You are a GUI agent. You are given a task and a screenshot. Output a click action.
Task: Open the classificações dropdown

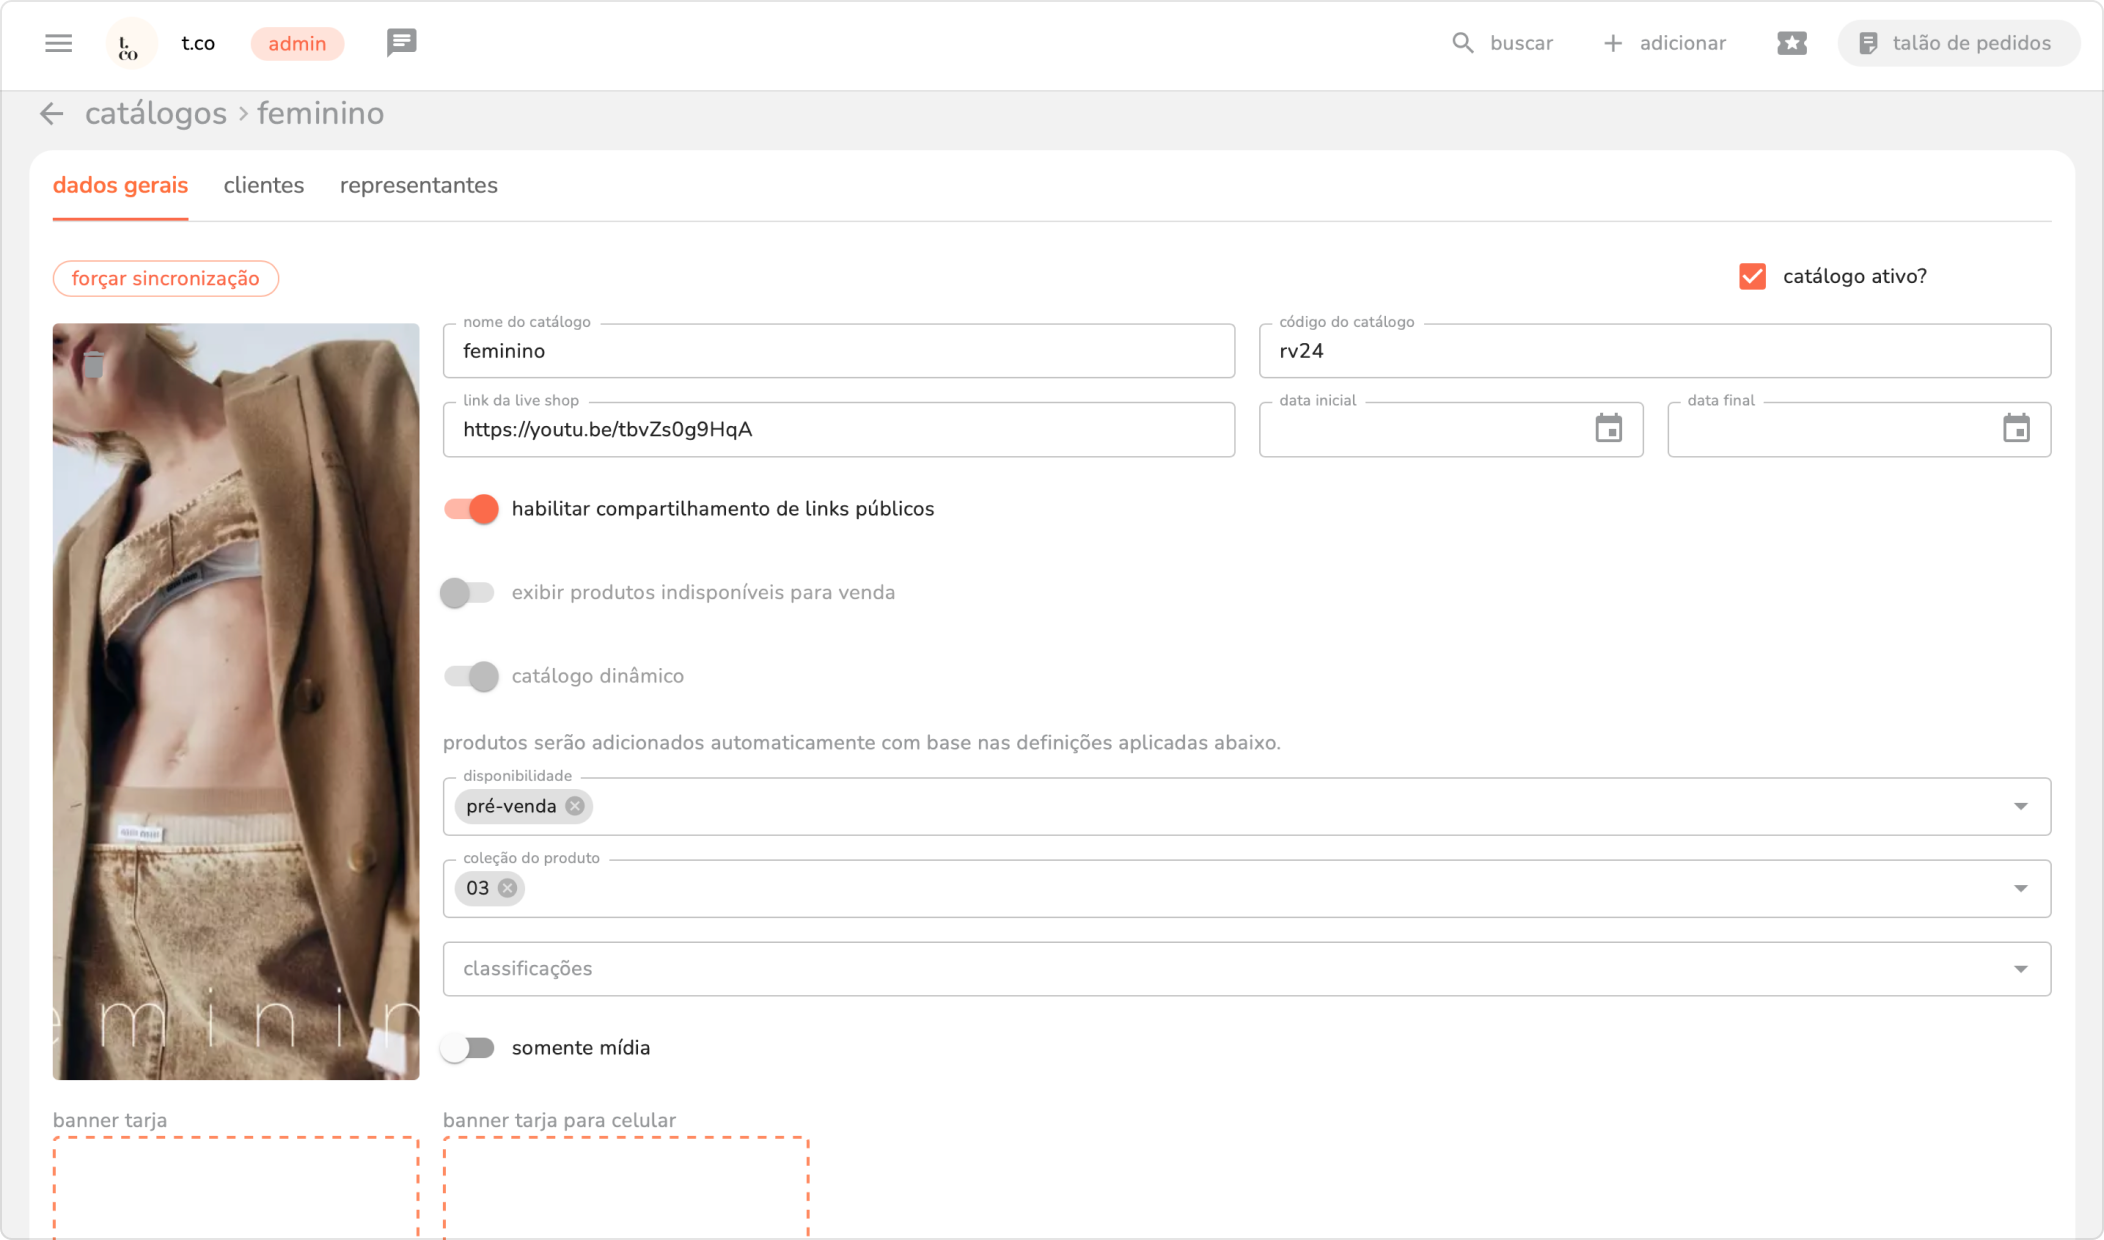pyautogui.click(x=2020, y=969)
